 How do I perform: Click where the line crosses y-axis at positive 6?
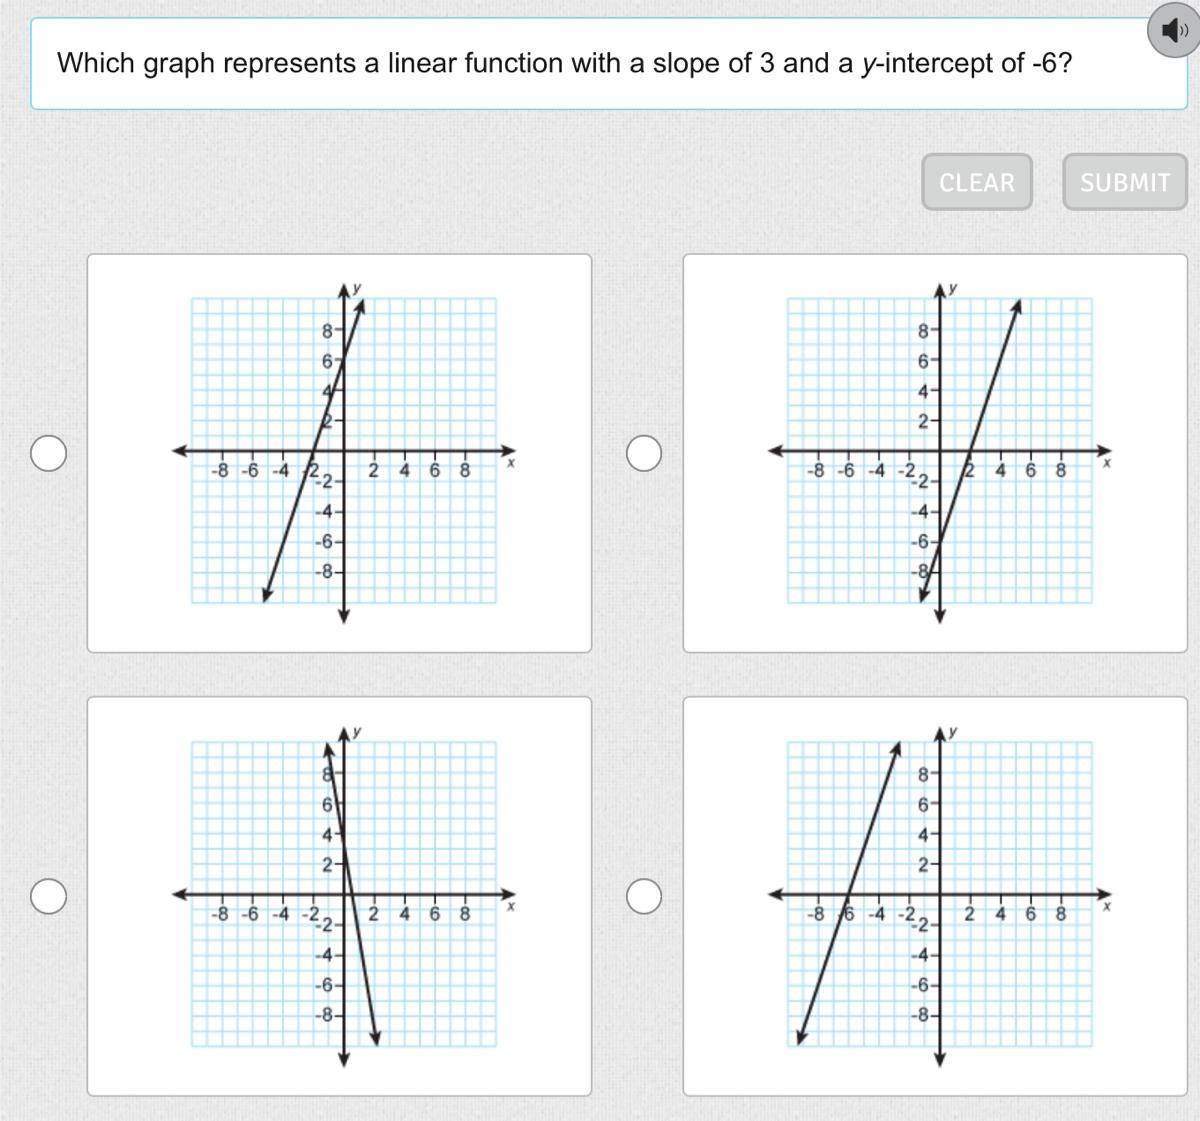344,359
